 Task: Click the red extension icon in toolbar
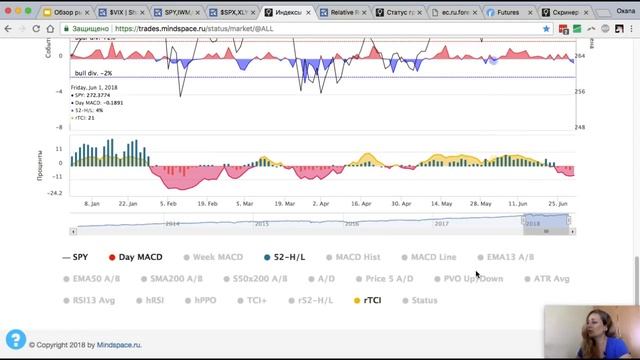[564, 29]
